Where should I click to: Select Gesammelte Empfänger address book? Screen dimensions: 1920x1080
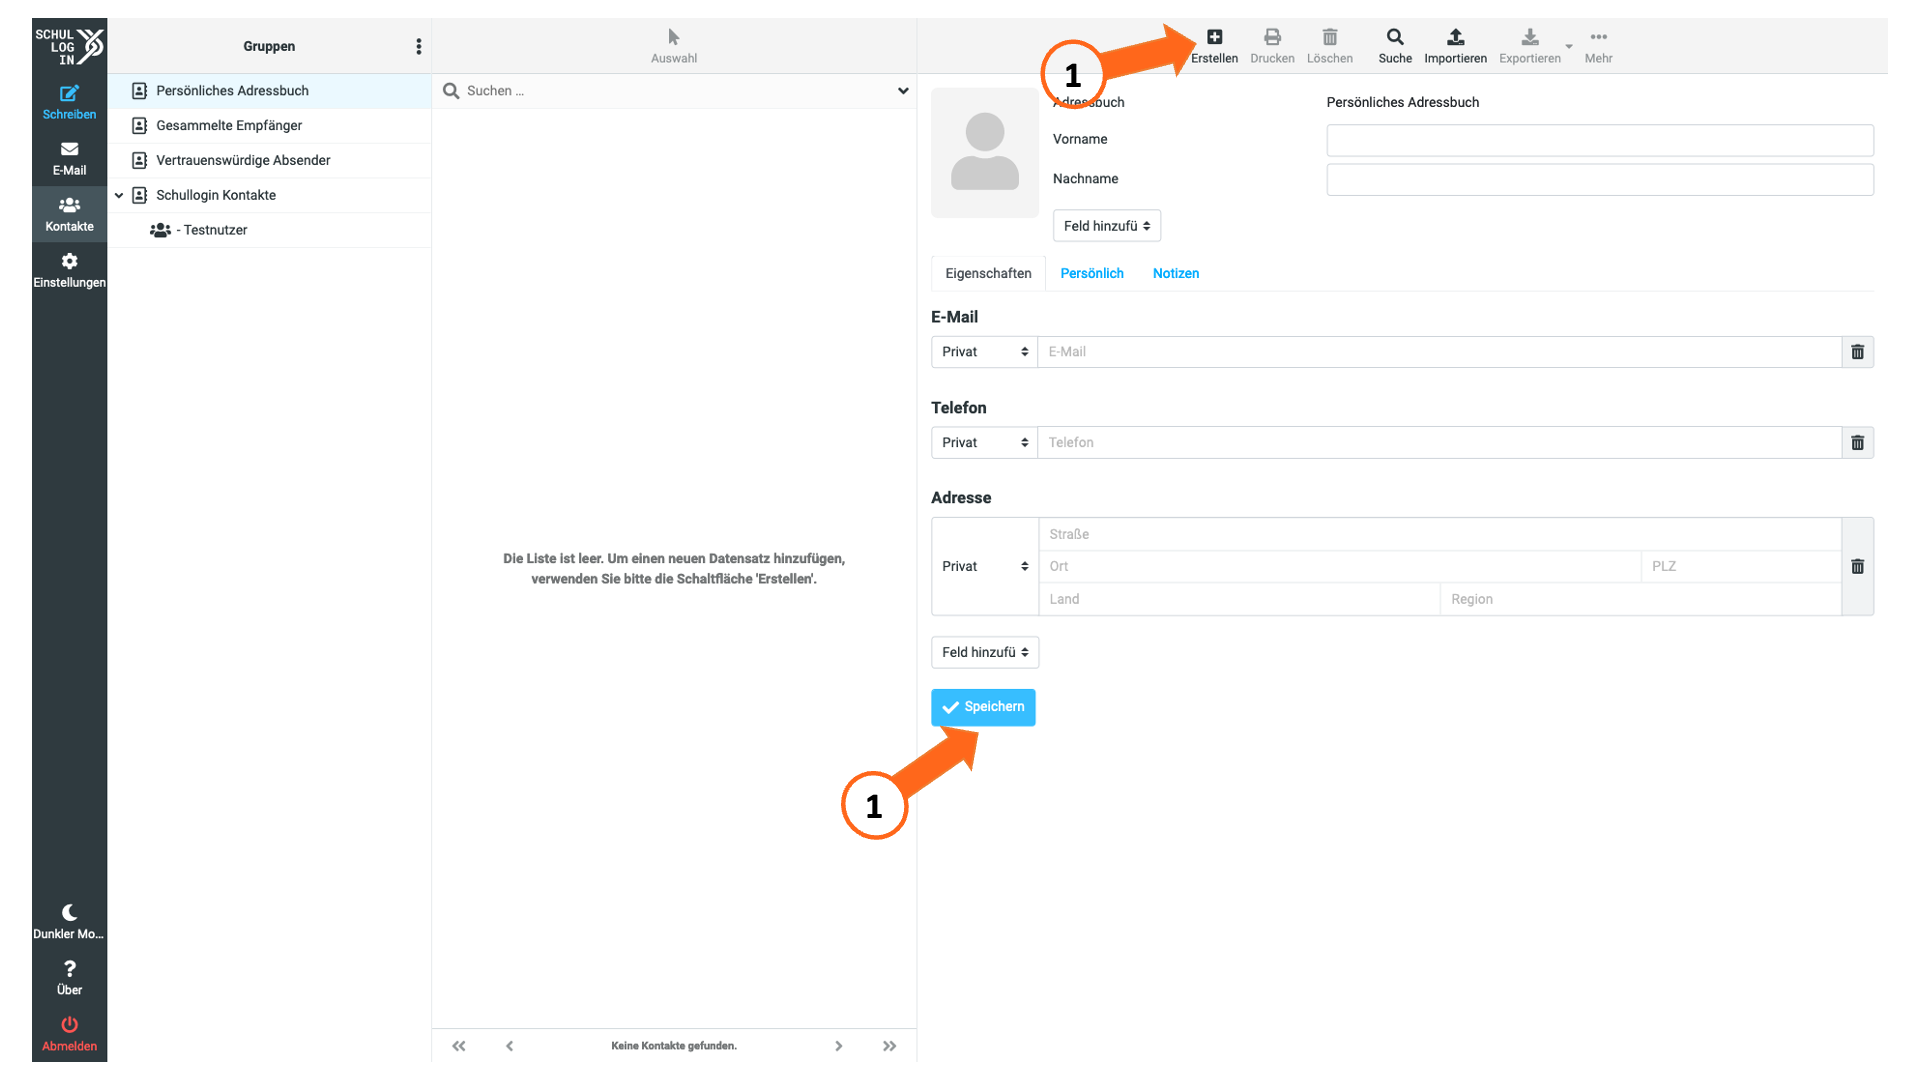269,126
